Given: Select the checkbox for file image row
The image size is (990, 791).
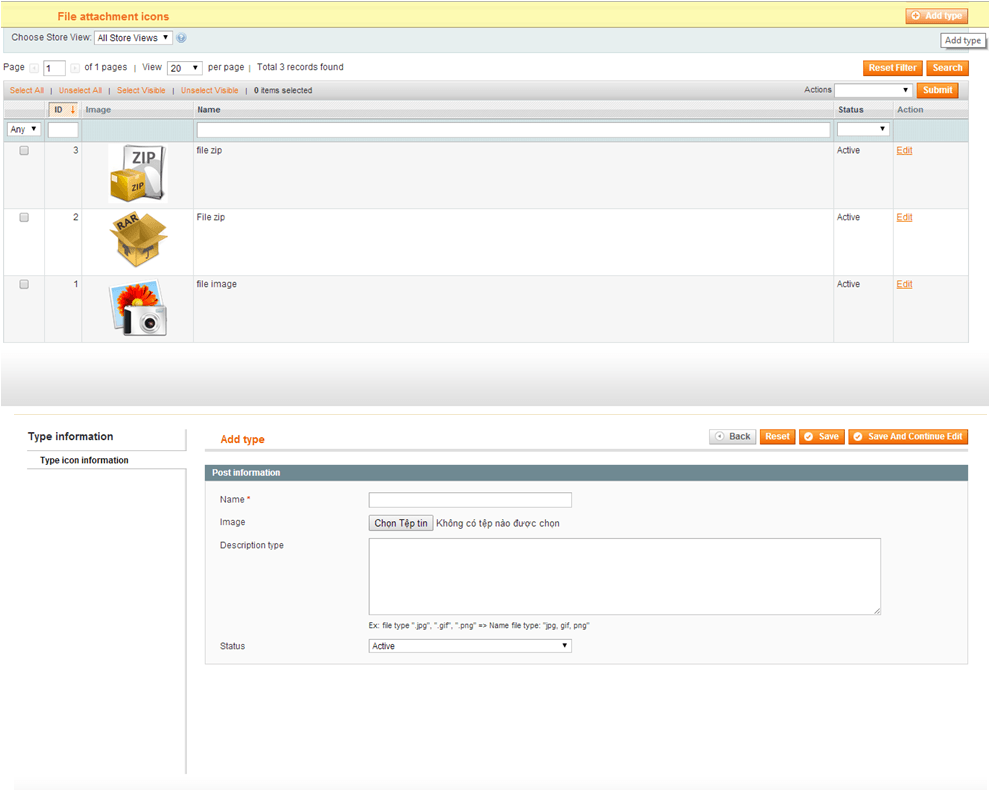Looking at the screenshot, I should click(24, 284).
